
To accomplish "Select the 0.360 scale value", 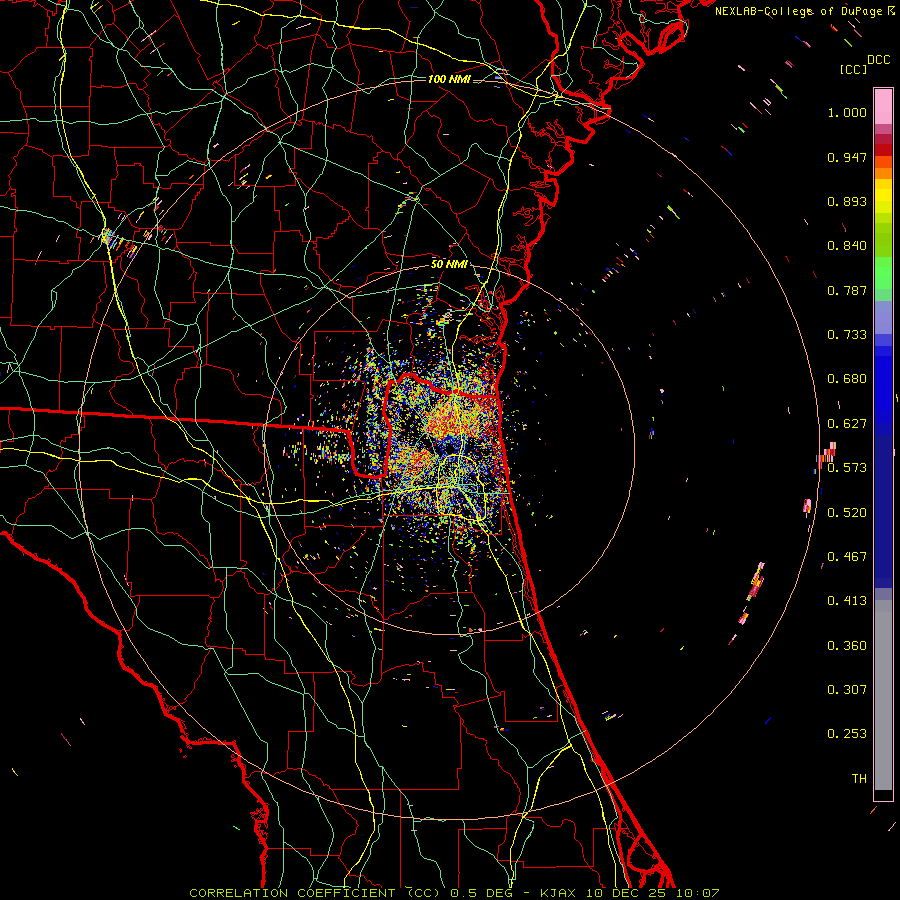I will click(x=847, y=646).
